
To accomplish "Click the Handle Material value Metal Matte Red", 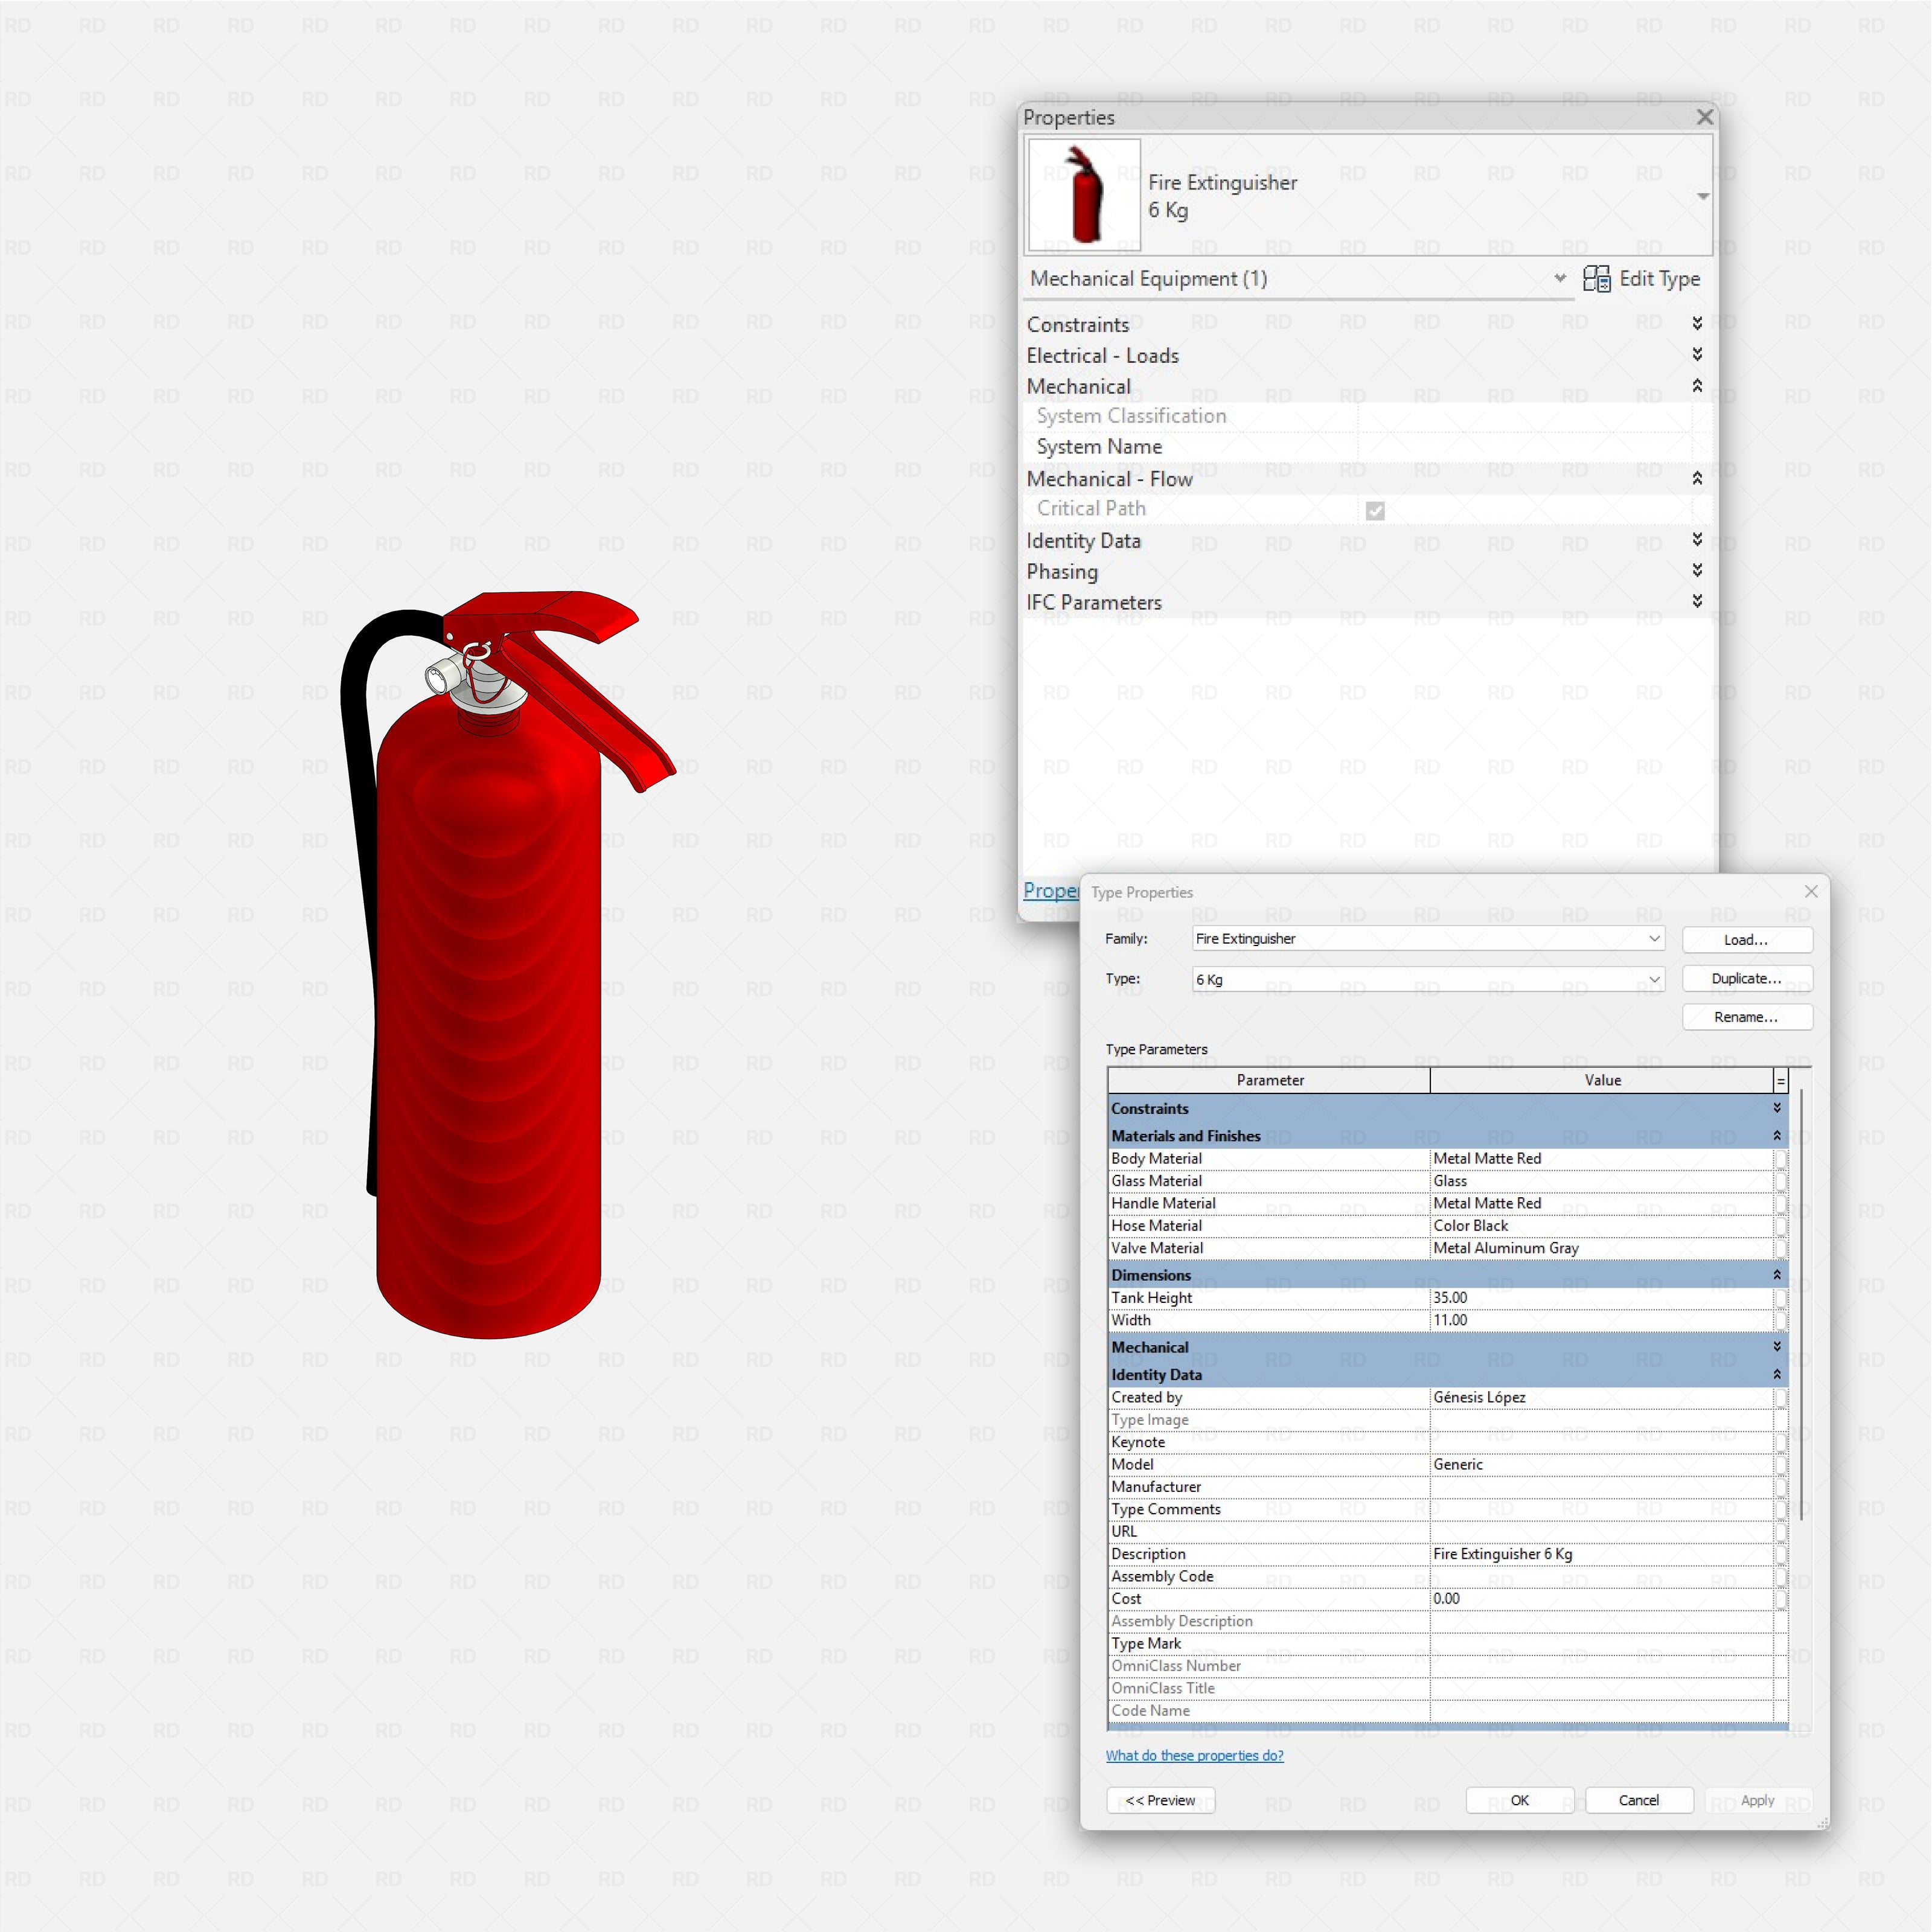I will click(1601, 1203).
